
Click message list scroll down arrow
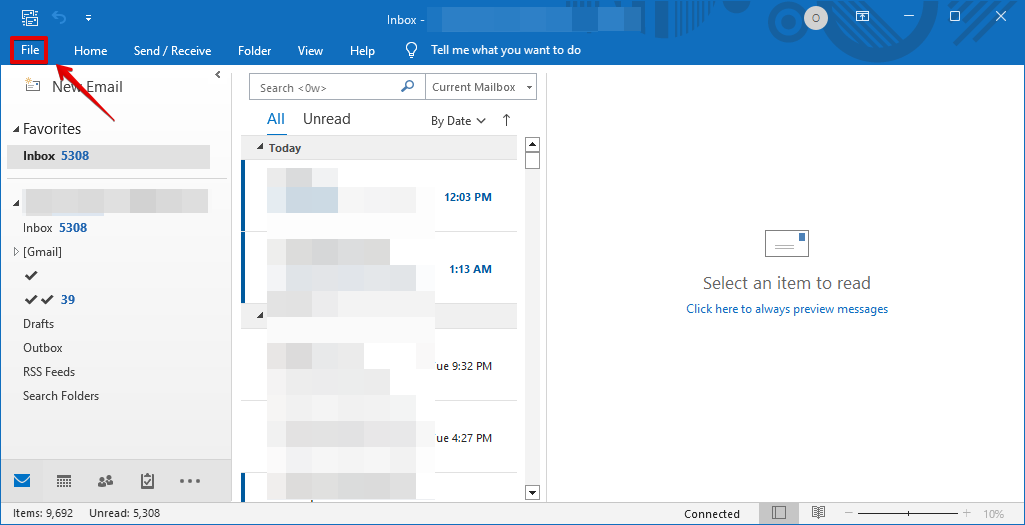point(532,492)
